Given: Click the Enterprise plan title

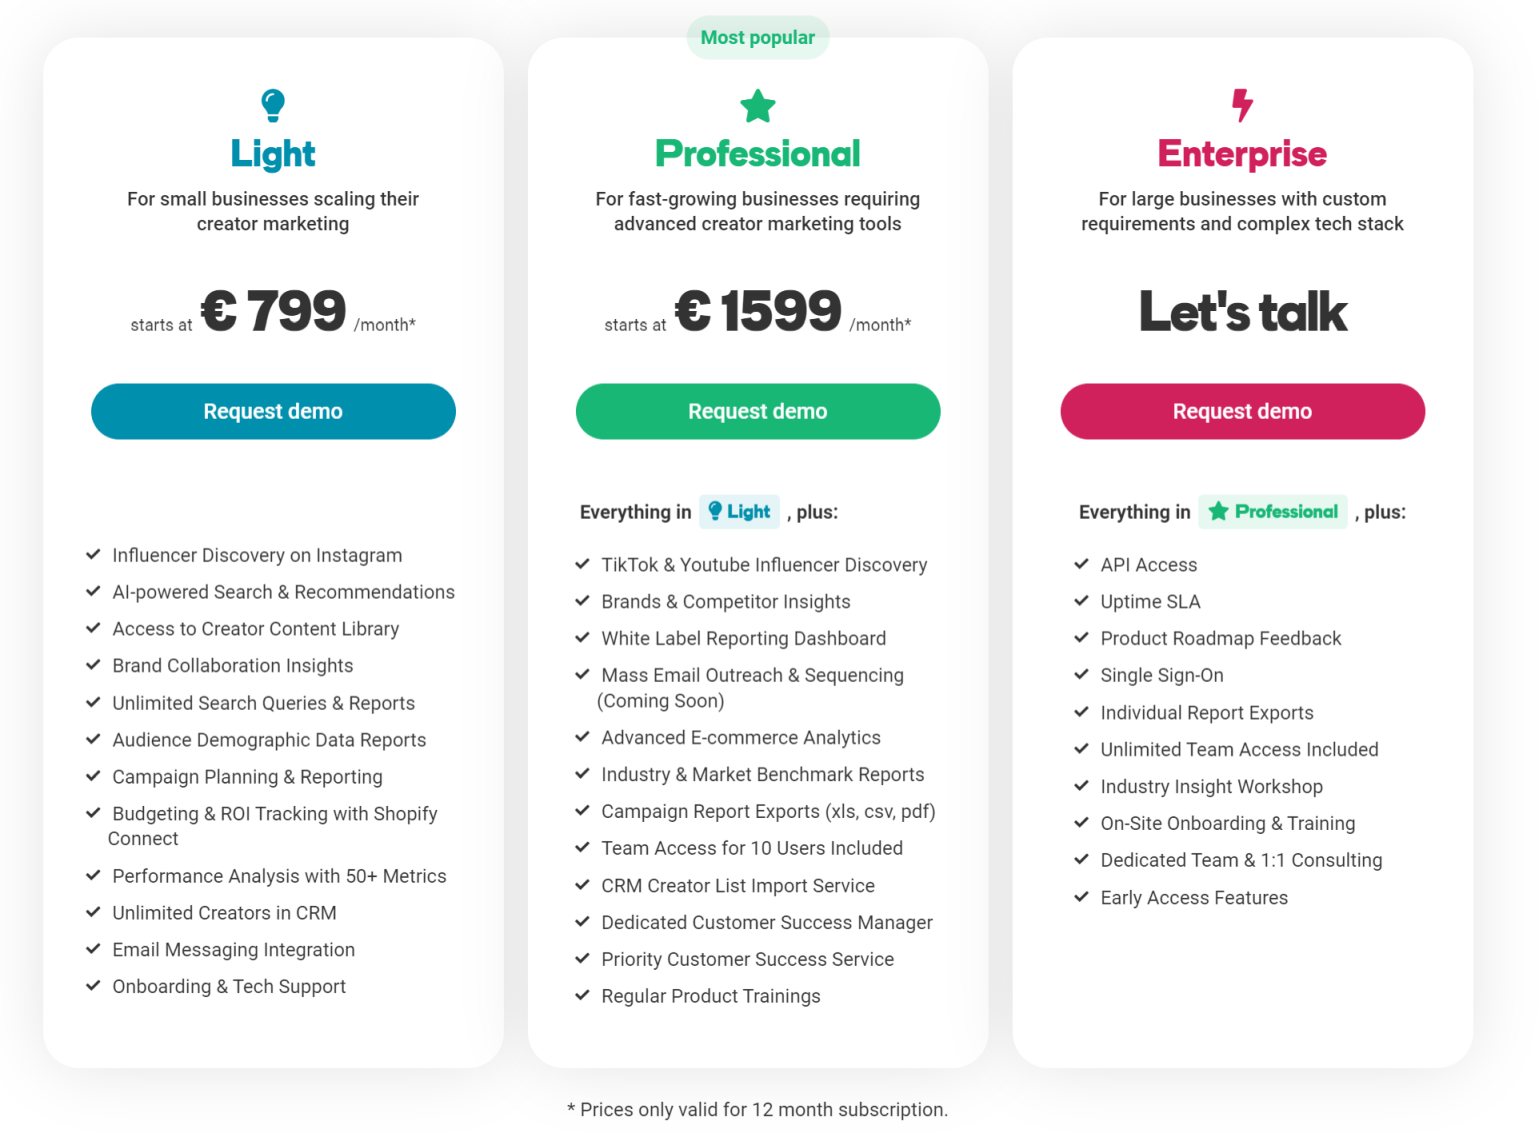Looking at the screenshot, I should (1242, 154).
